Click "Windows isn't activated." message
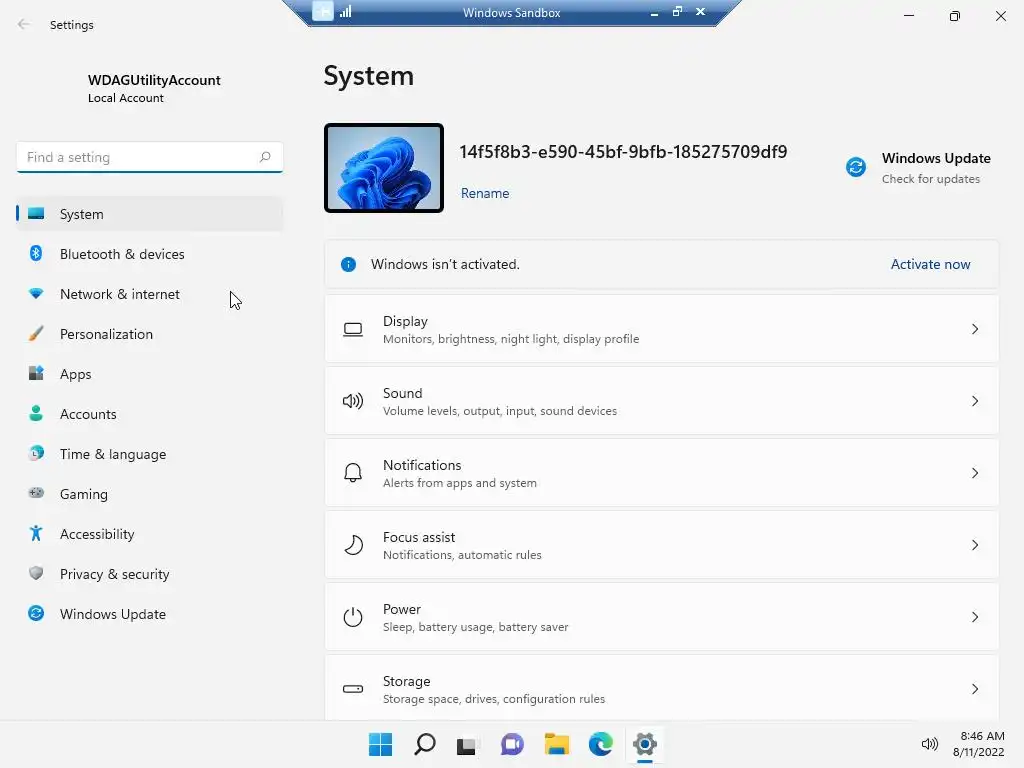Screen dimensions: 1024x768 (x=445, y=264)
